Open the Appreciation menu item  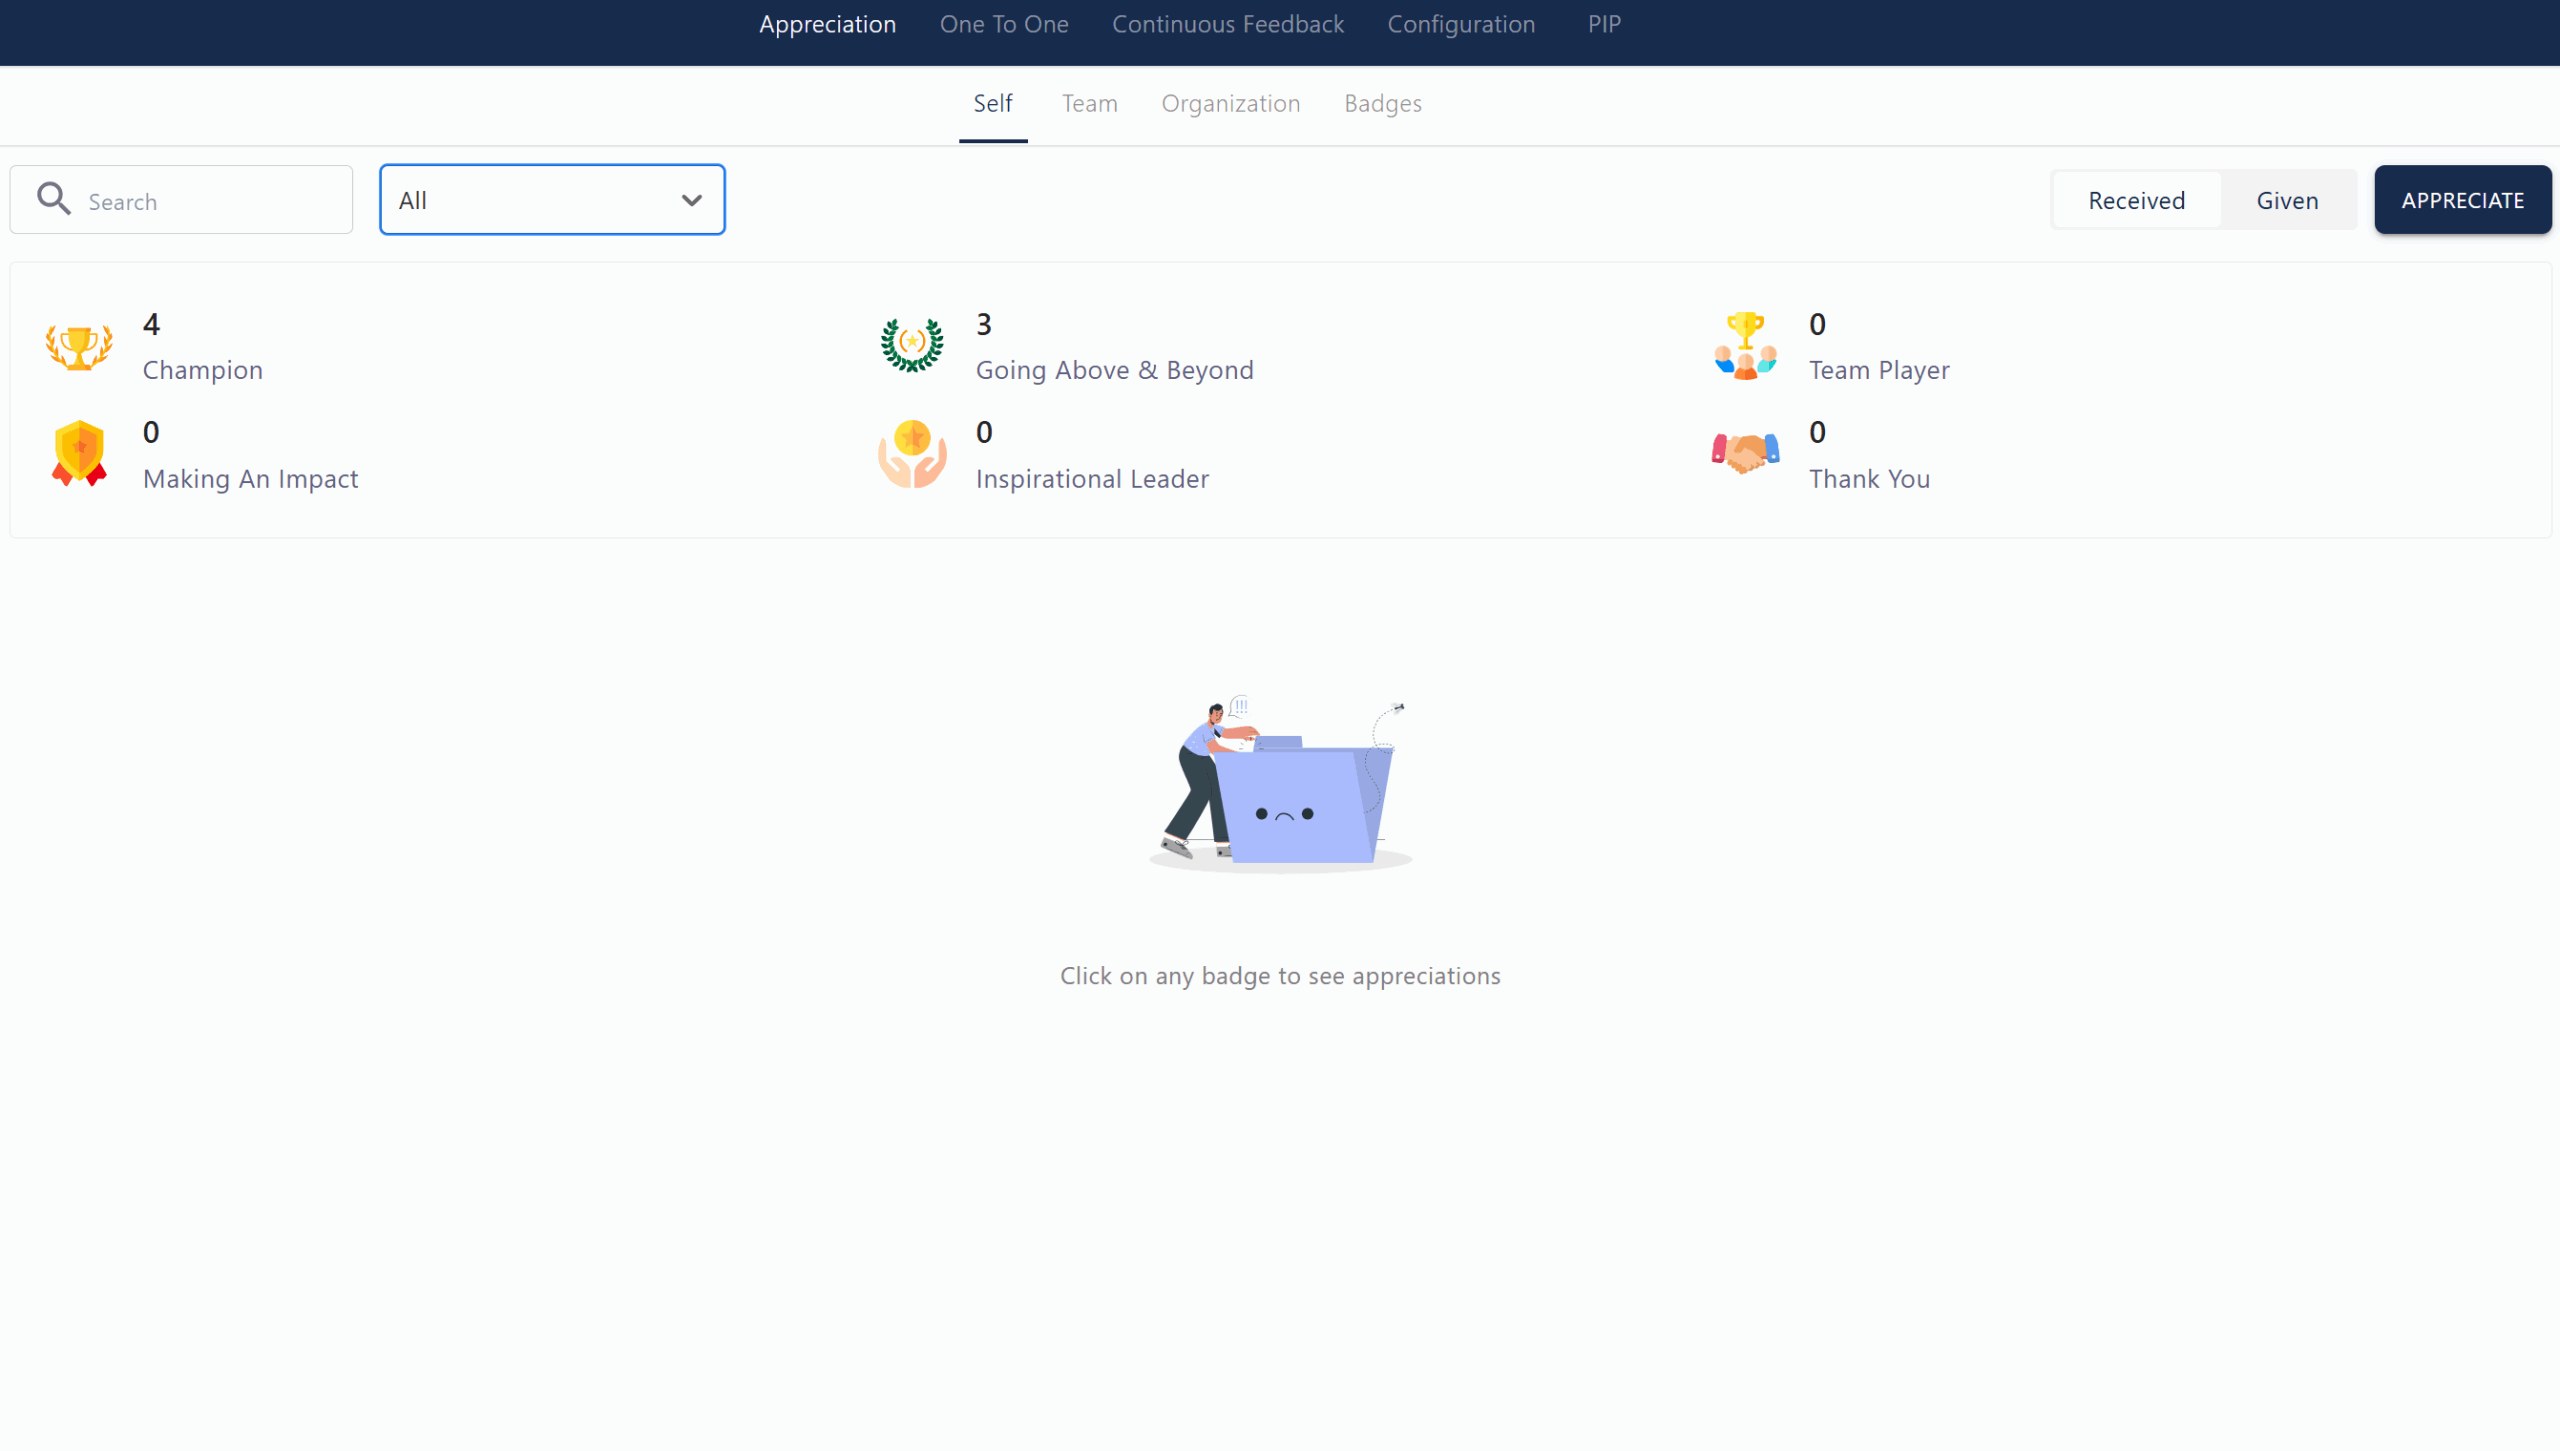coord(827,24)
